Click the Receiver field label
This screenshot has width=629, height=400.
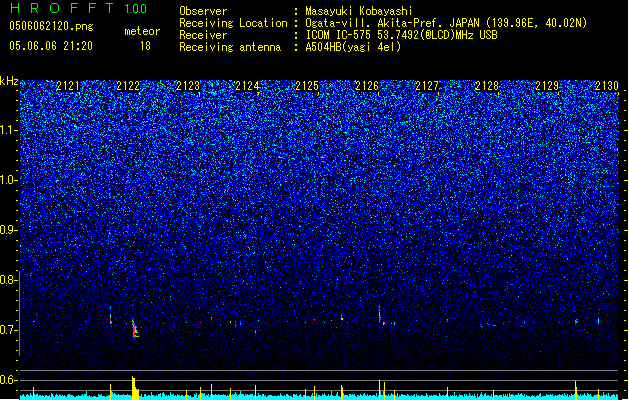203,35
